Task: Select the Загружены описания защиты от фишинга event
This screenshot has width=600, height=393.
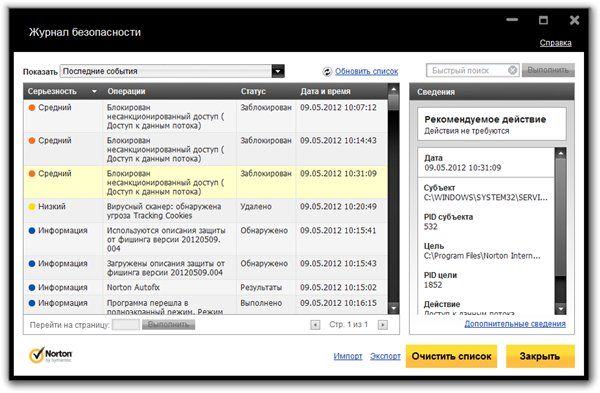Action: 206,268
